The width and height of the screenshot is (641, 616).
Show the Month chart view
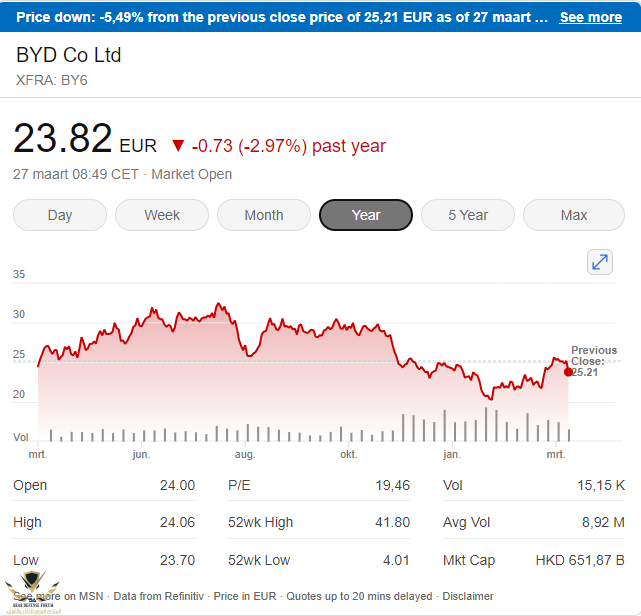[x=264, y=215]
